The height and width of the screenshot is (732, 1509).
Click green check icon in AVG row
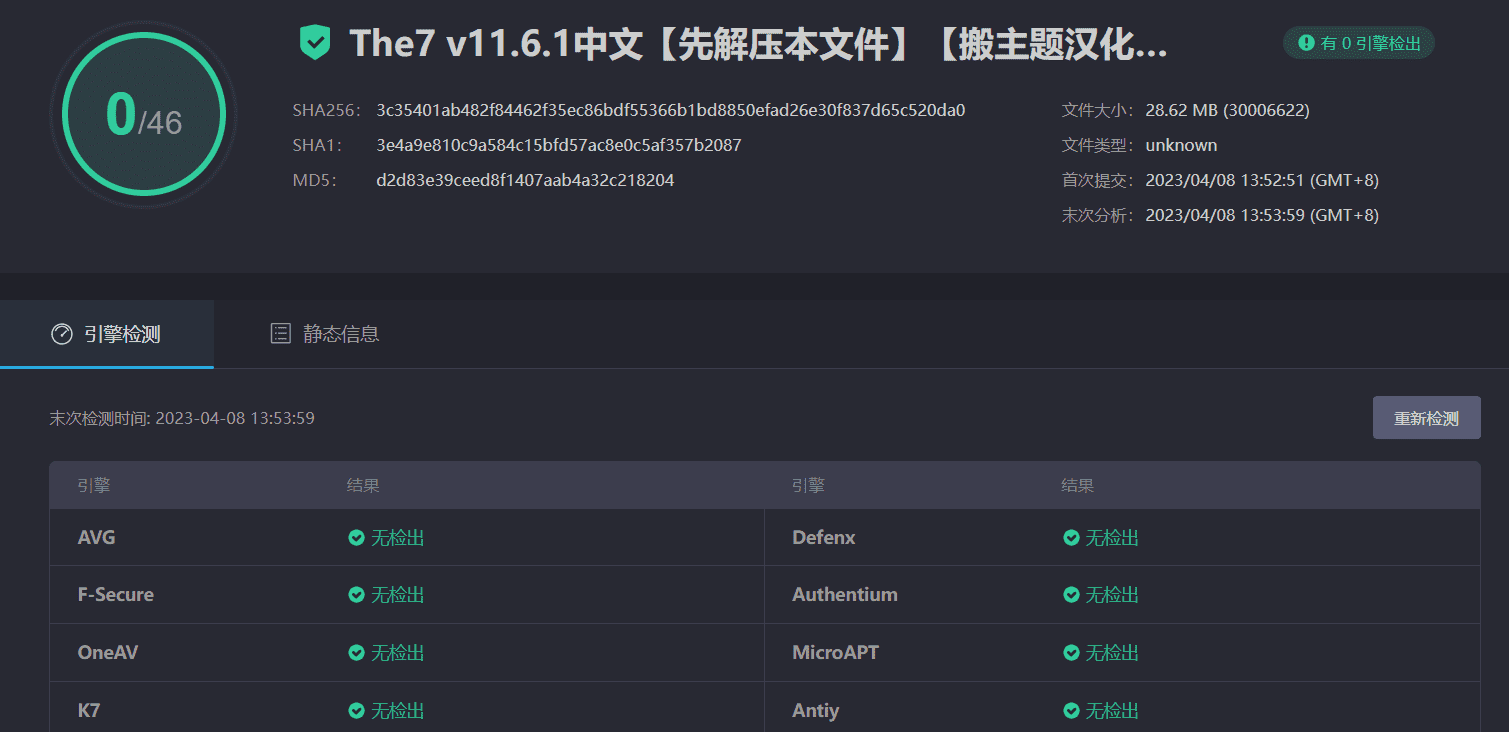click(x=356, y=538)
